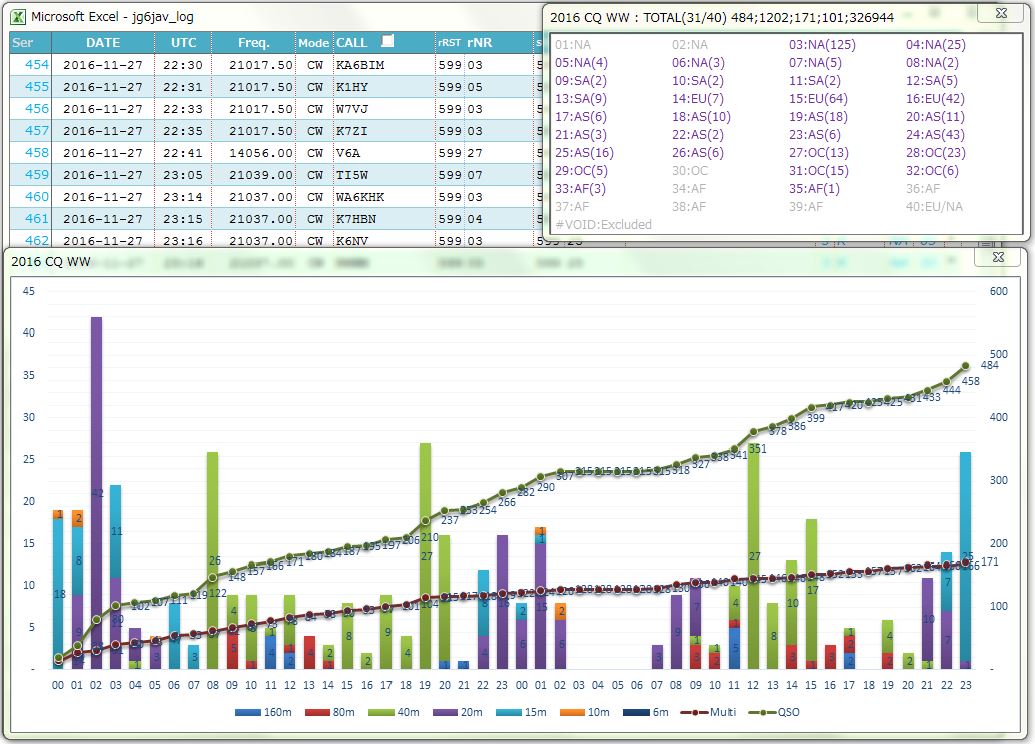
Task: Close the 2016 CQ WW chart window
Action: [998, 258]
